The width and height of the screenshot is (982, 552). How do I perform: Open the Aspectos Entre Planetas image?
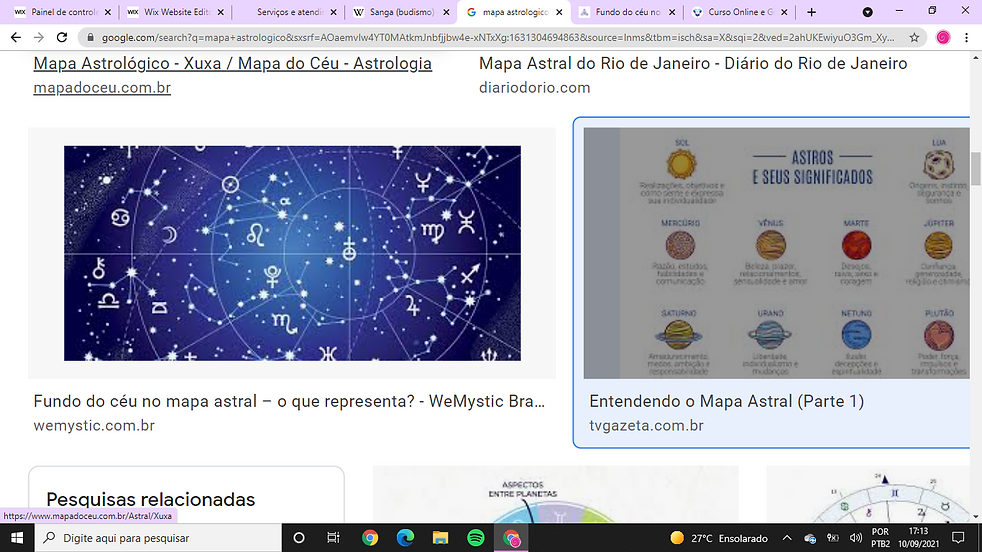pyautogui.click(x=556, y=494)
